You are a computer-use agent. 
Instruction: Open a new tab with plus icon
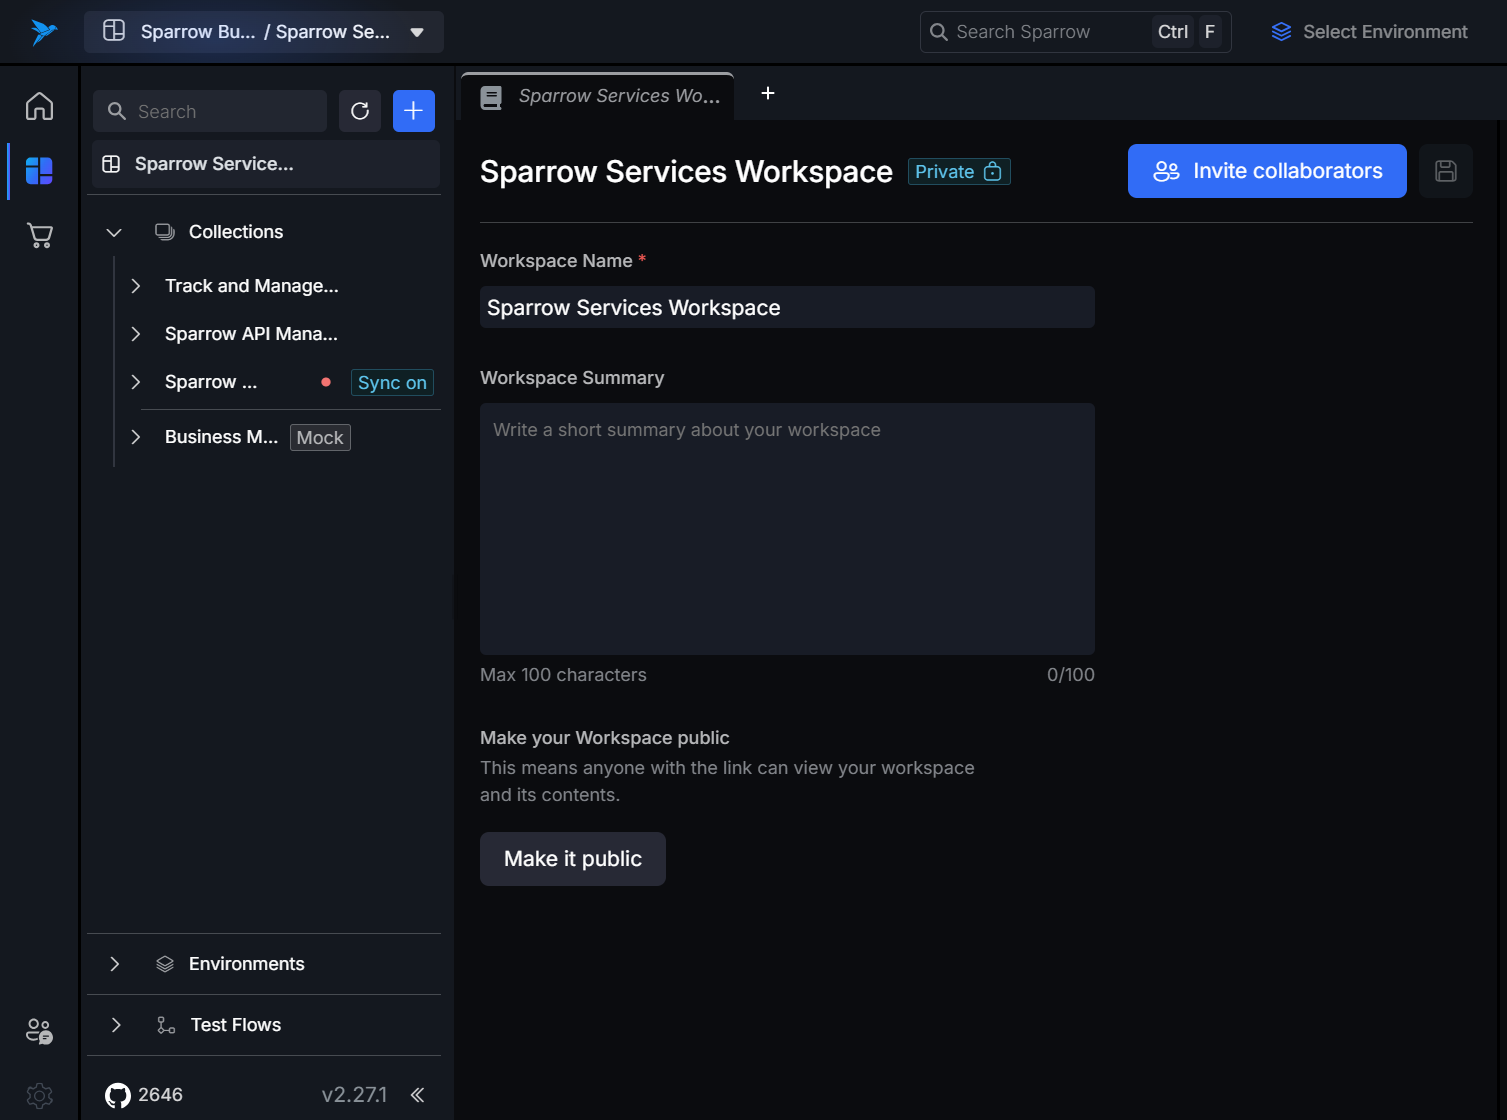(x=768, y=93)
